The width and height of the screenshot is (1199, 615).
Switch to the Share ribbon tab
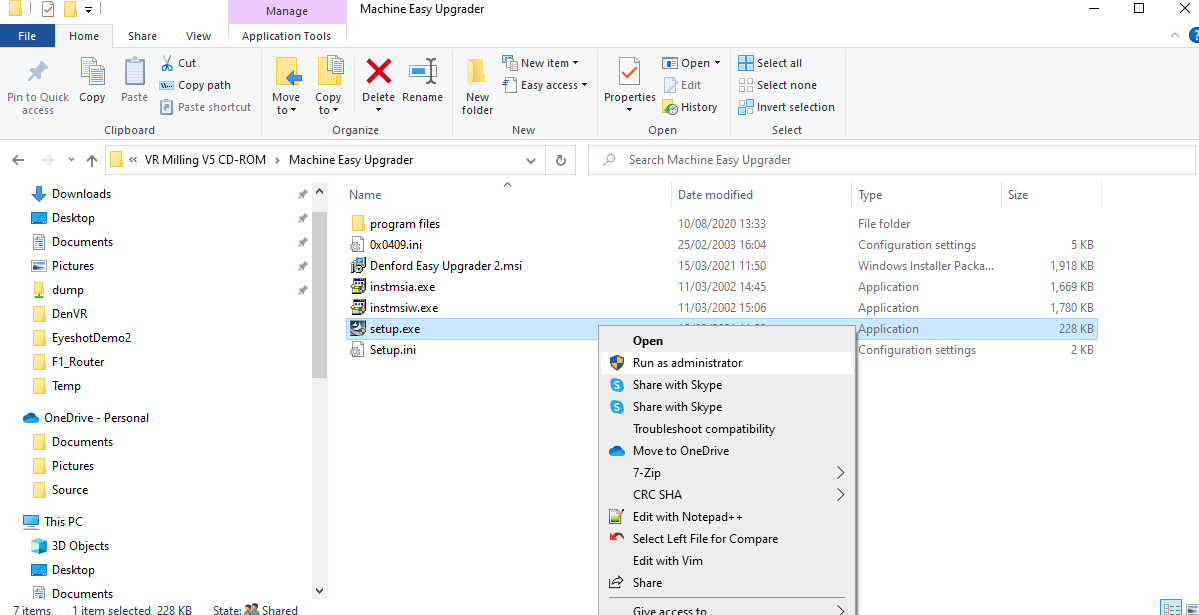point(142,36)
